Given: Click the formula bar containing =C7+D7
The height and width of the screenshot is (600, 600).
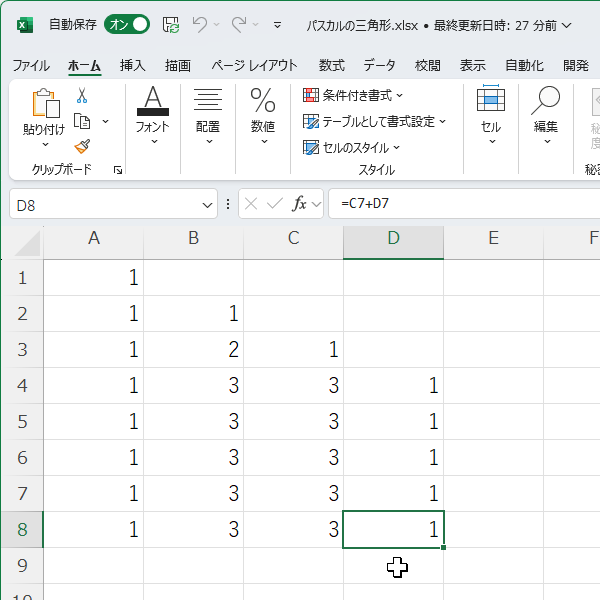Looking at the screenshot, I should (460, 204).
